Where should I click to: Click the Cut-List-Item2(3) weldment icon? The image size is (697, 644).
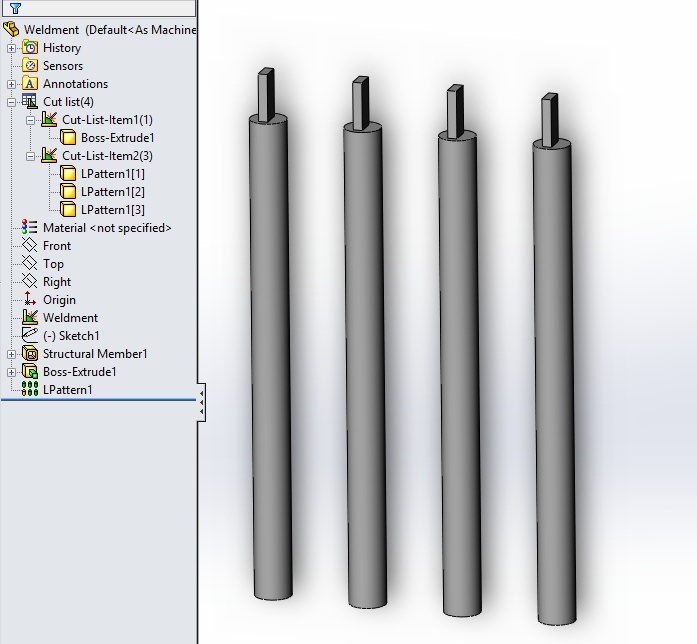point(49,156)
